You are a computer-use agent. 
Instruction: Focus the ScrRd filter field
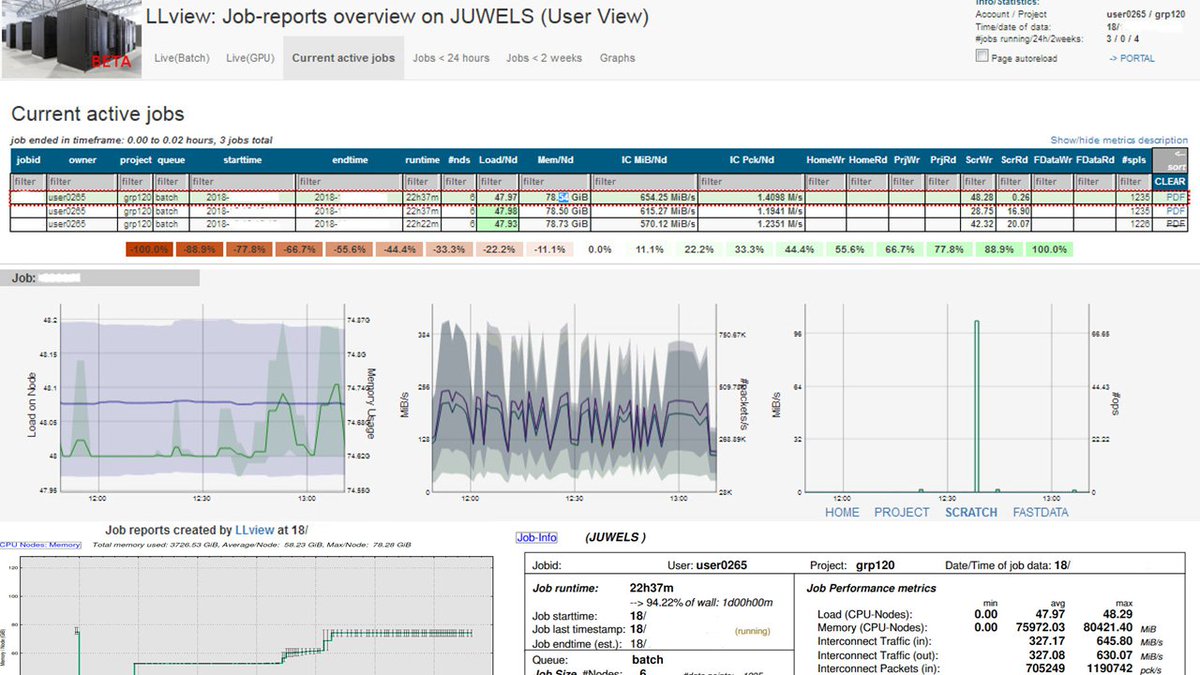[x=1013, y=182]
